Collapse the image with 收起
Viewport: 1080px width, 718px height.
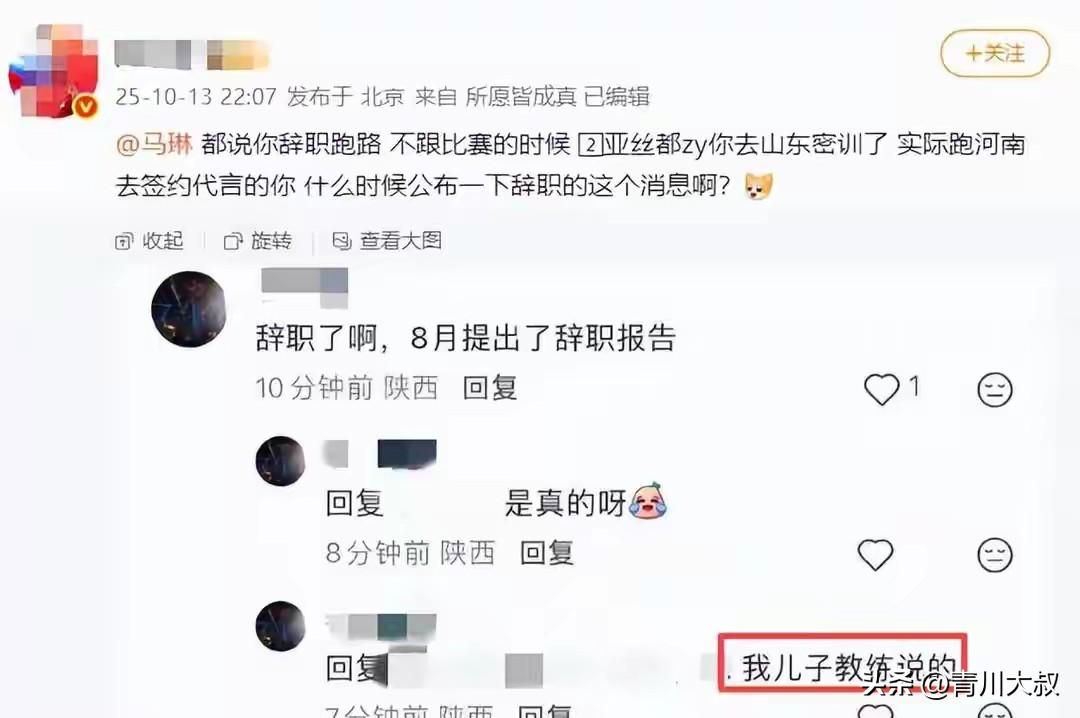coord(149,240)
